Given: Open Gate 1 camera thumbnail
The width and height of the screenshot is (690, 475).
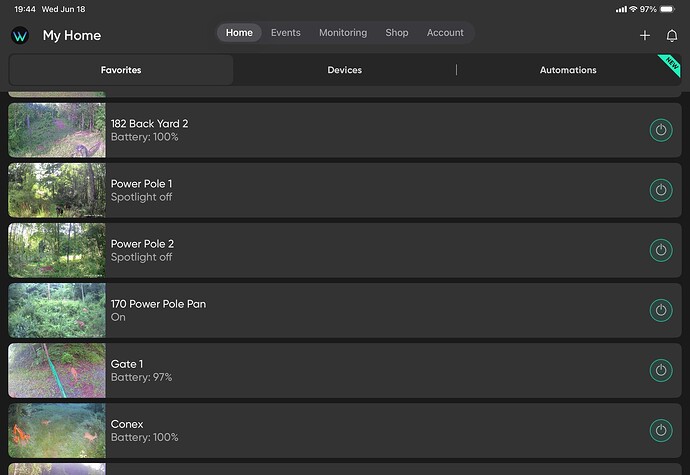Looking at the screenshot, I should [57, 371].
